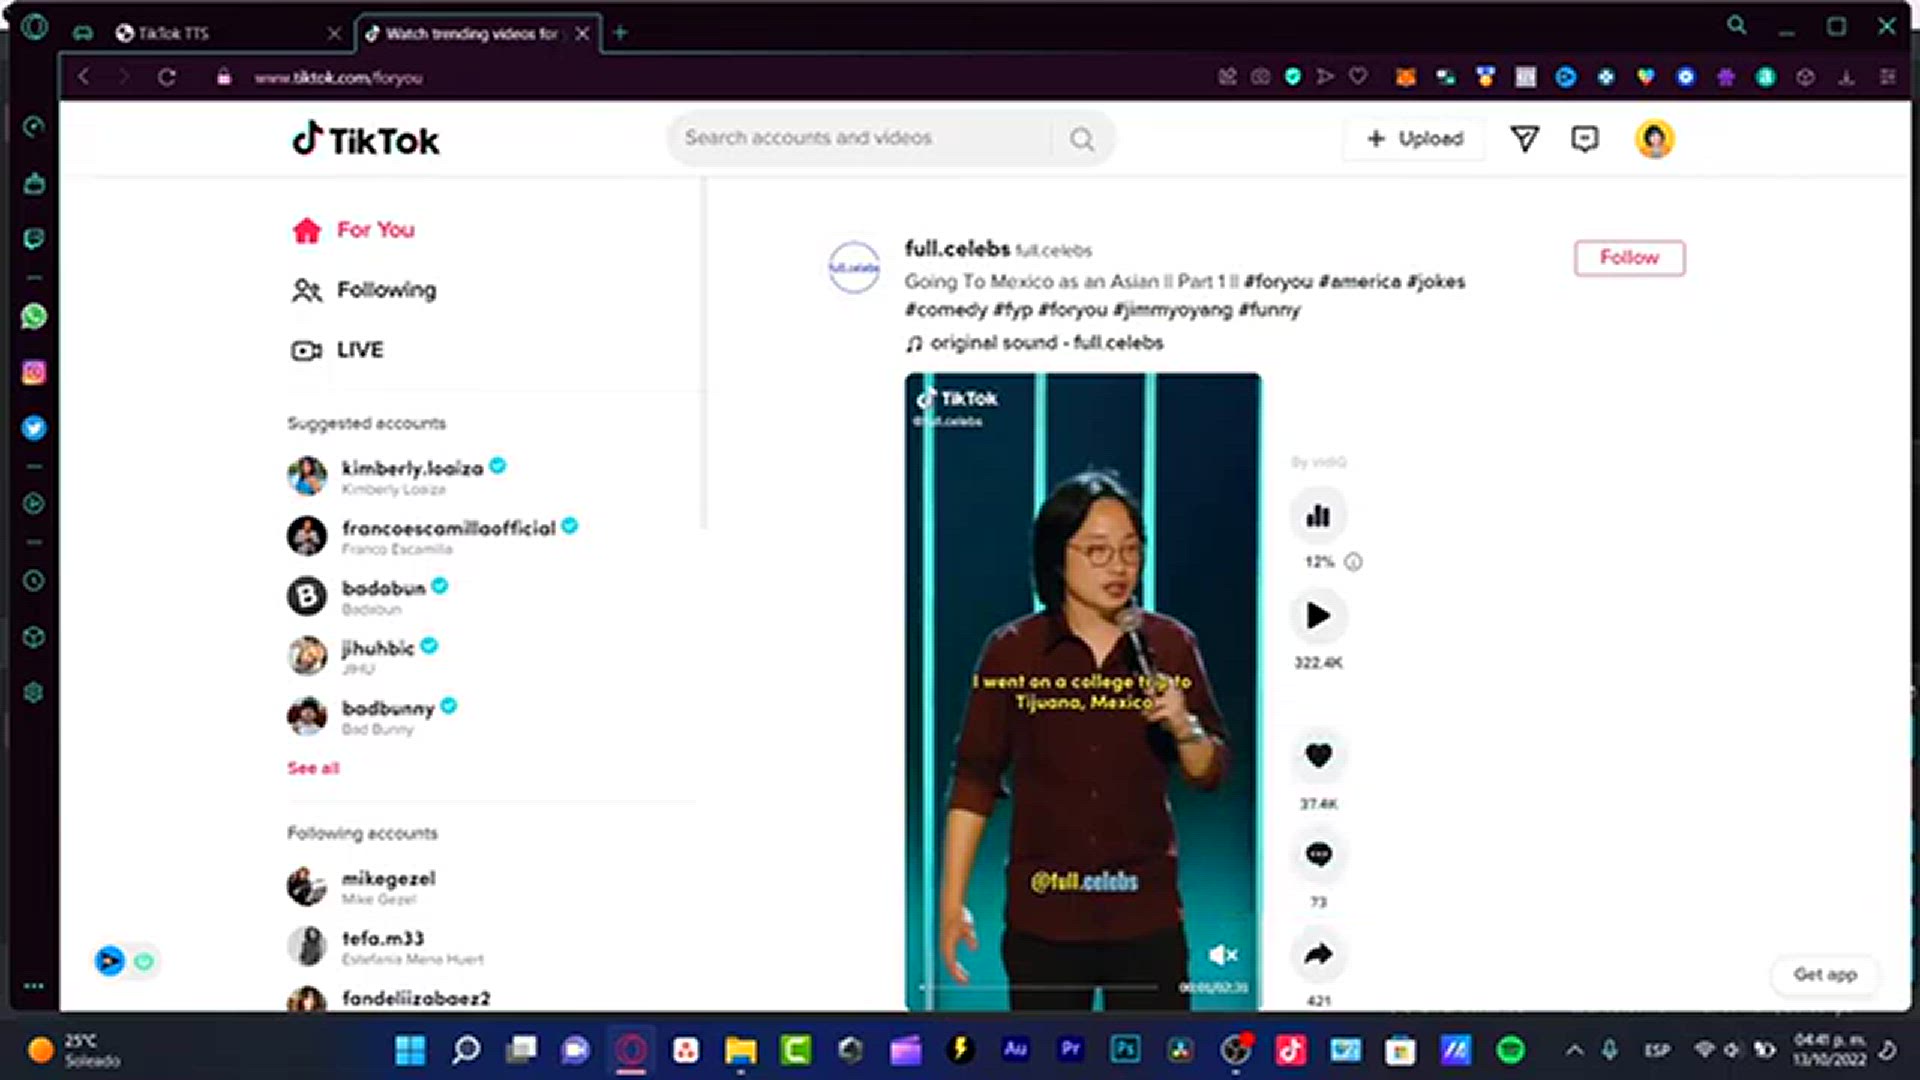Screen dimensions: 1920x1080
Task: Open the profile avatar menu
Action: click(1655, 139)
